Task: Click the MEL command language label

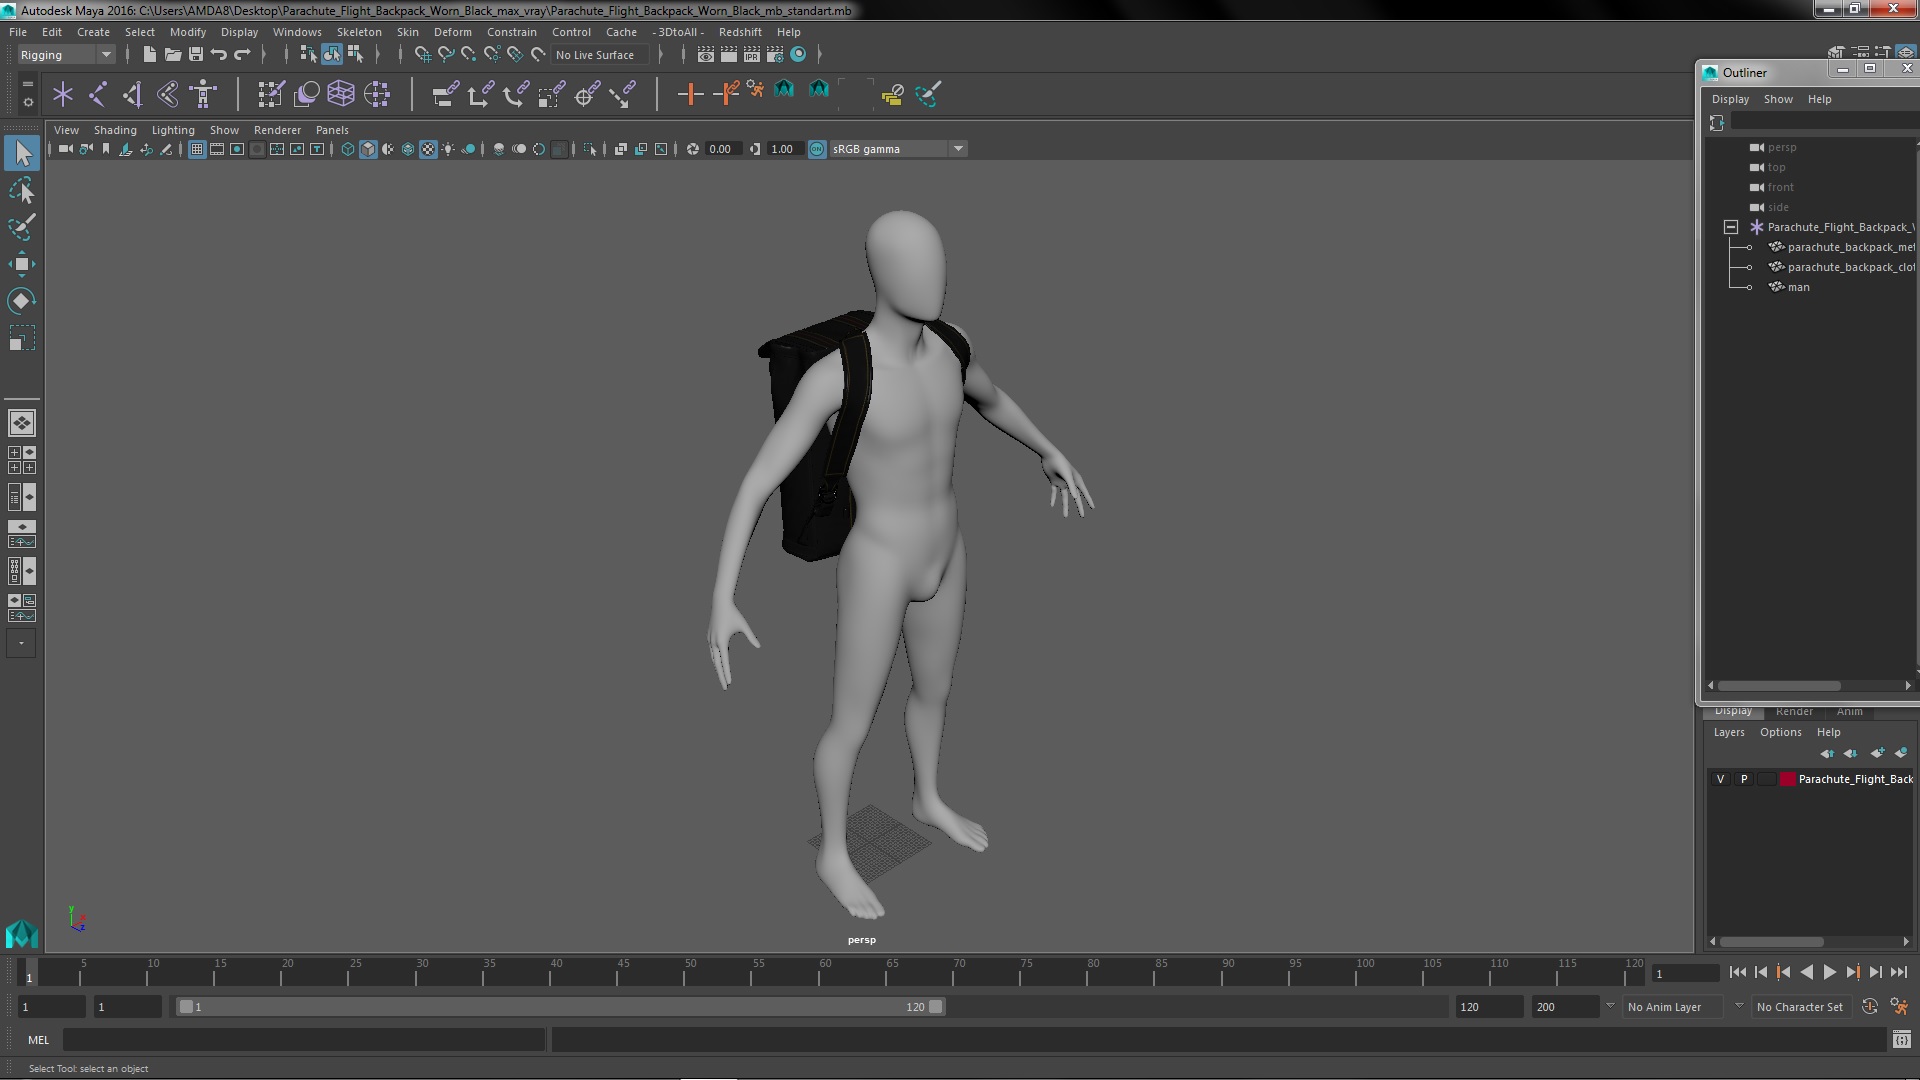Action: click(38, 1040)
